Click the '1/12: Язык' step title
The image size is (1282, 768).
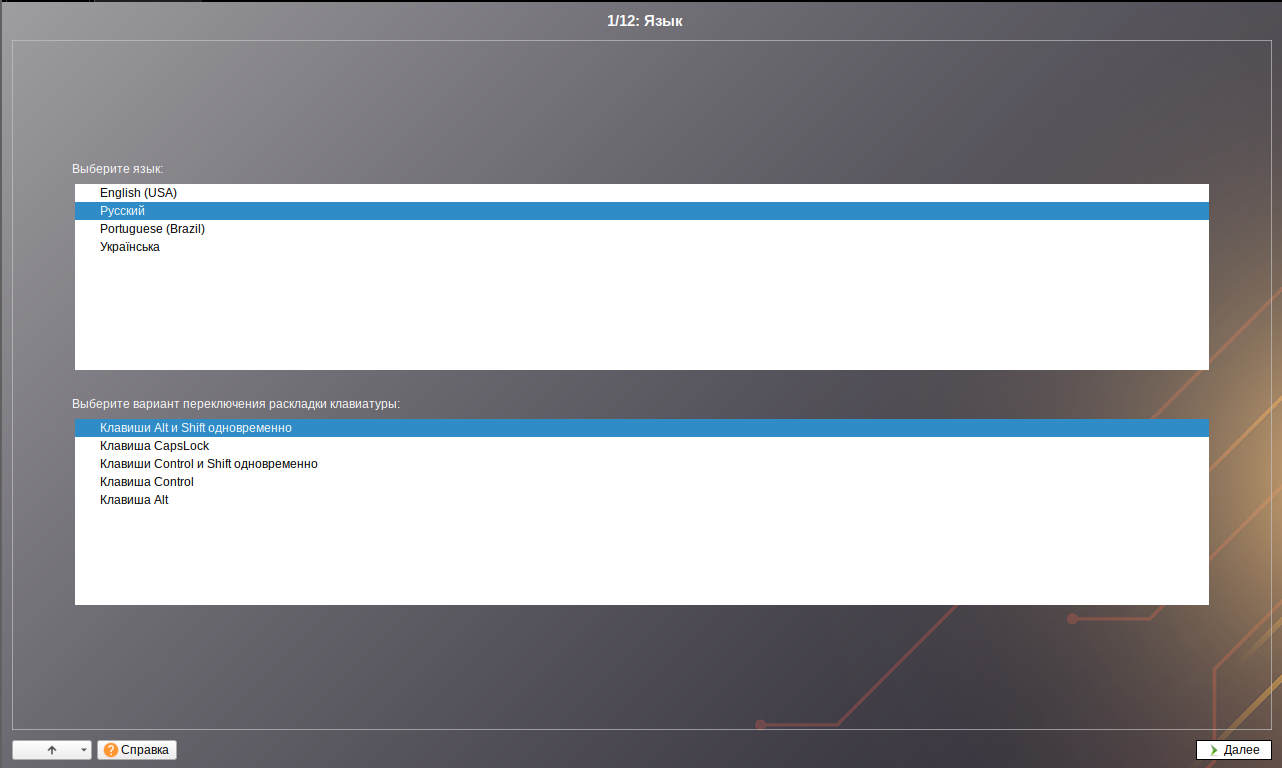point(644,21)
